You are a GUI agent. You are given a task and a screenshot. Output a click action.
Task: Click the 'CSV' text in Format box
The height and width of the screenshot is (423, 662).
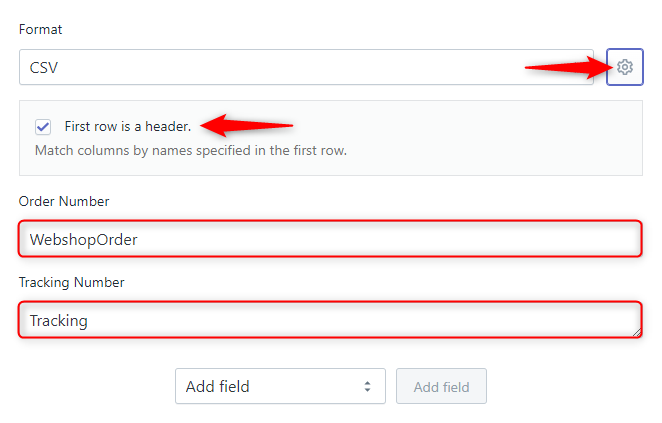point(44,68)
